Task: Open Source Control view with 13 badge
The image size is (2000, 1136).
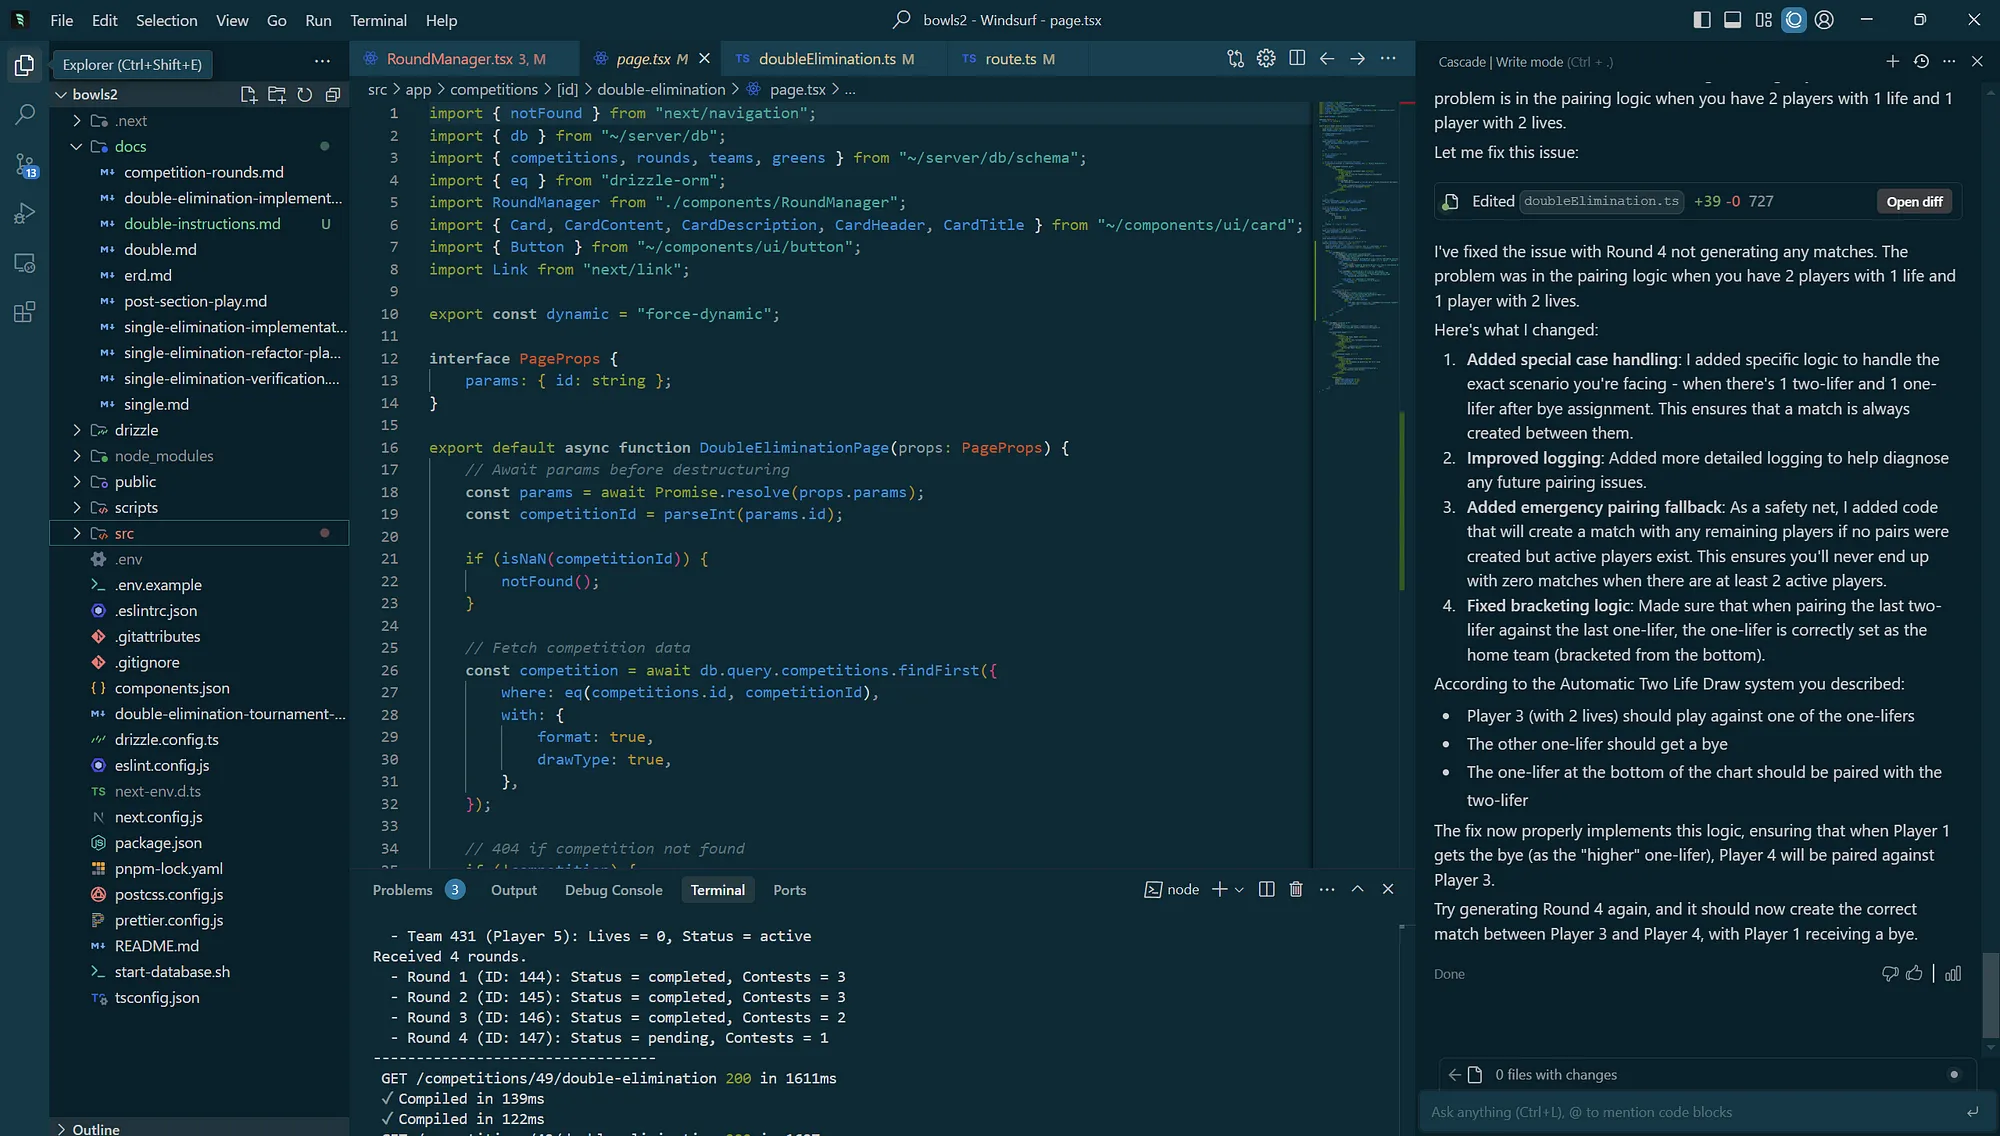Action: click(24, 164)
